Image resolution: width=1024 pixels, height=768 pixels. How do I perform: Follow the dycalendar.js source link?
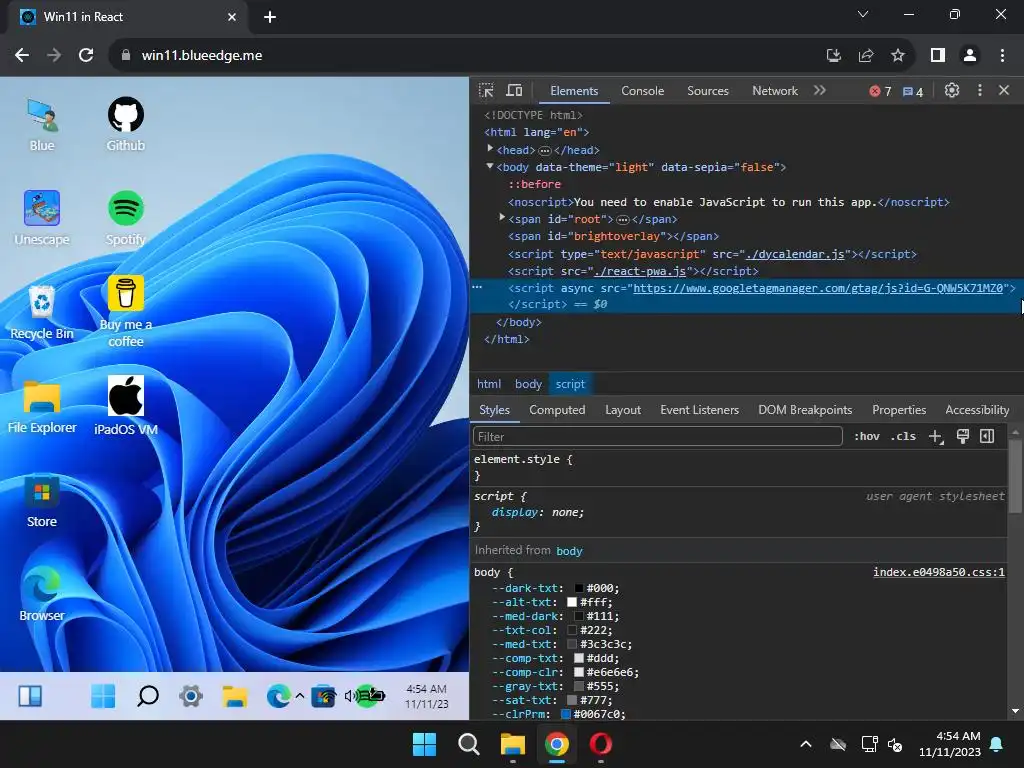coord(795,254)
